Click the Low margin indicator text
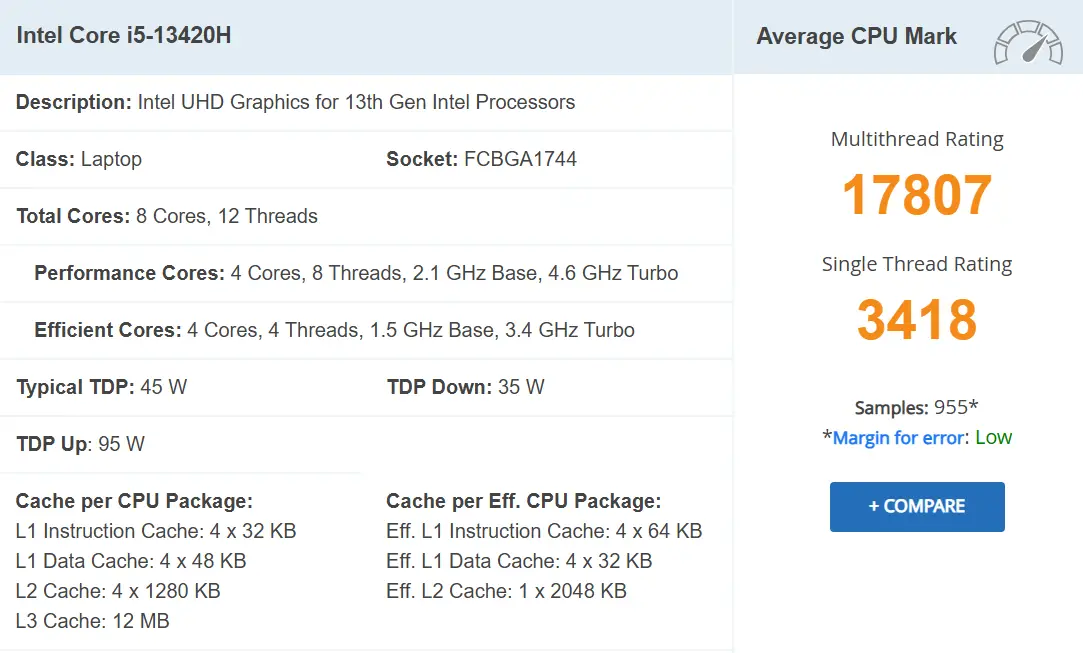This screenshot has width=1083, height=653. pos(993,437)
